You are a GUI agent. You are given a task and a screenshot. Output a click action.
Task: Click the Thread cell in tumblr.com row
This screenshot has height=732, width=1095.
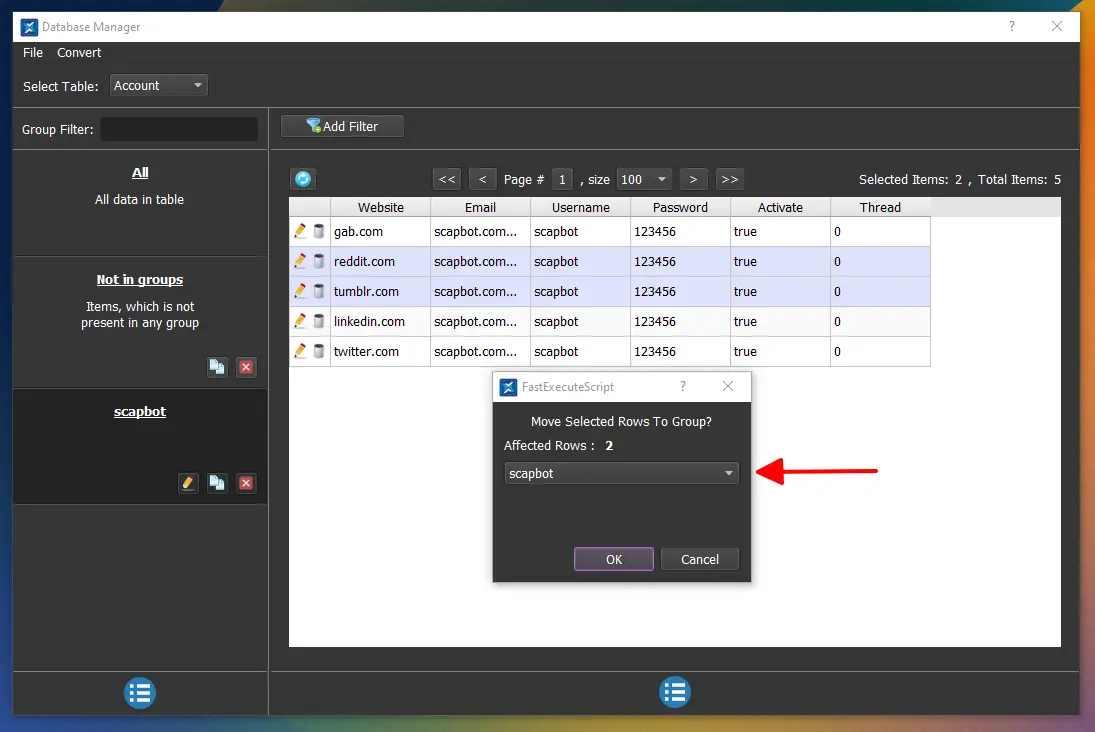[880, 292]
